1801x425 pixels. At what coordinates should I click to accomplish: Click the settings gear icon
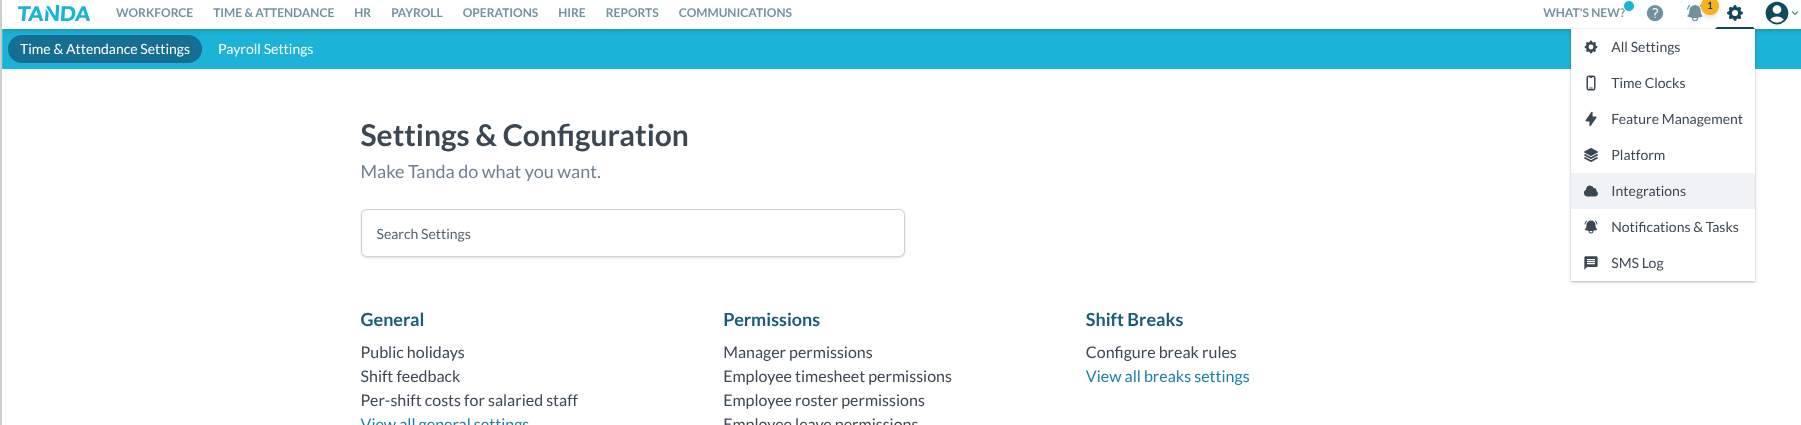click(1735, 13)
